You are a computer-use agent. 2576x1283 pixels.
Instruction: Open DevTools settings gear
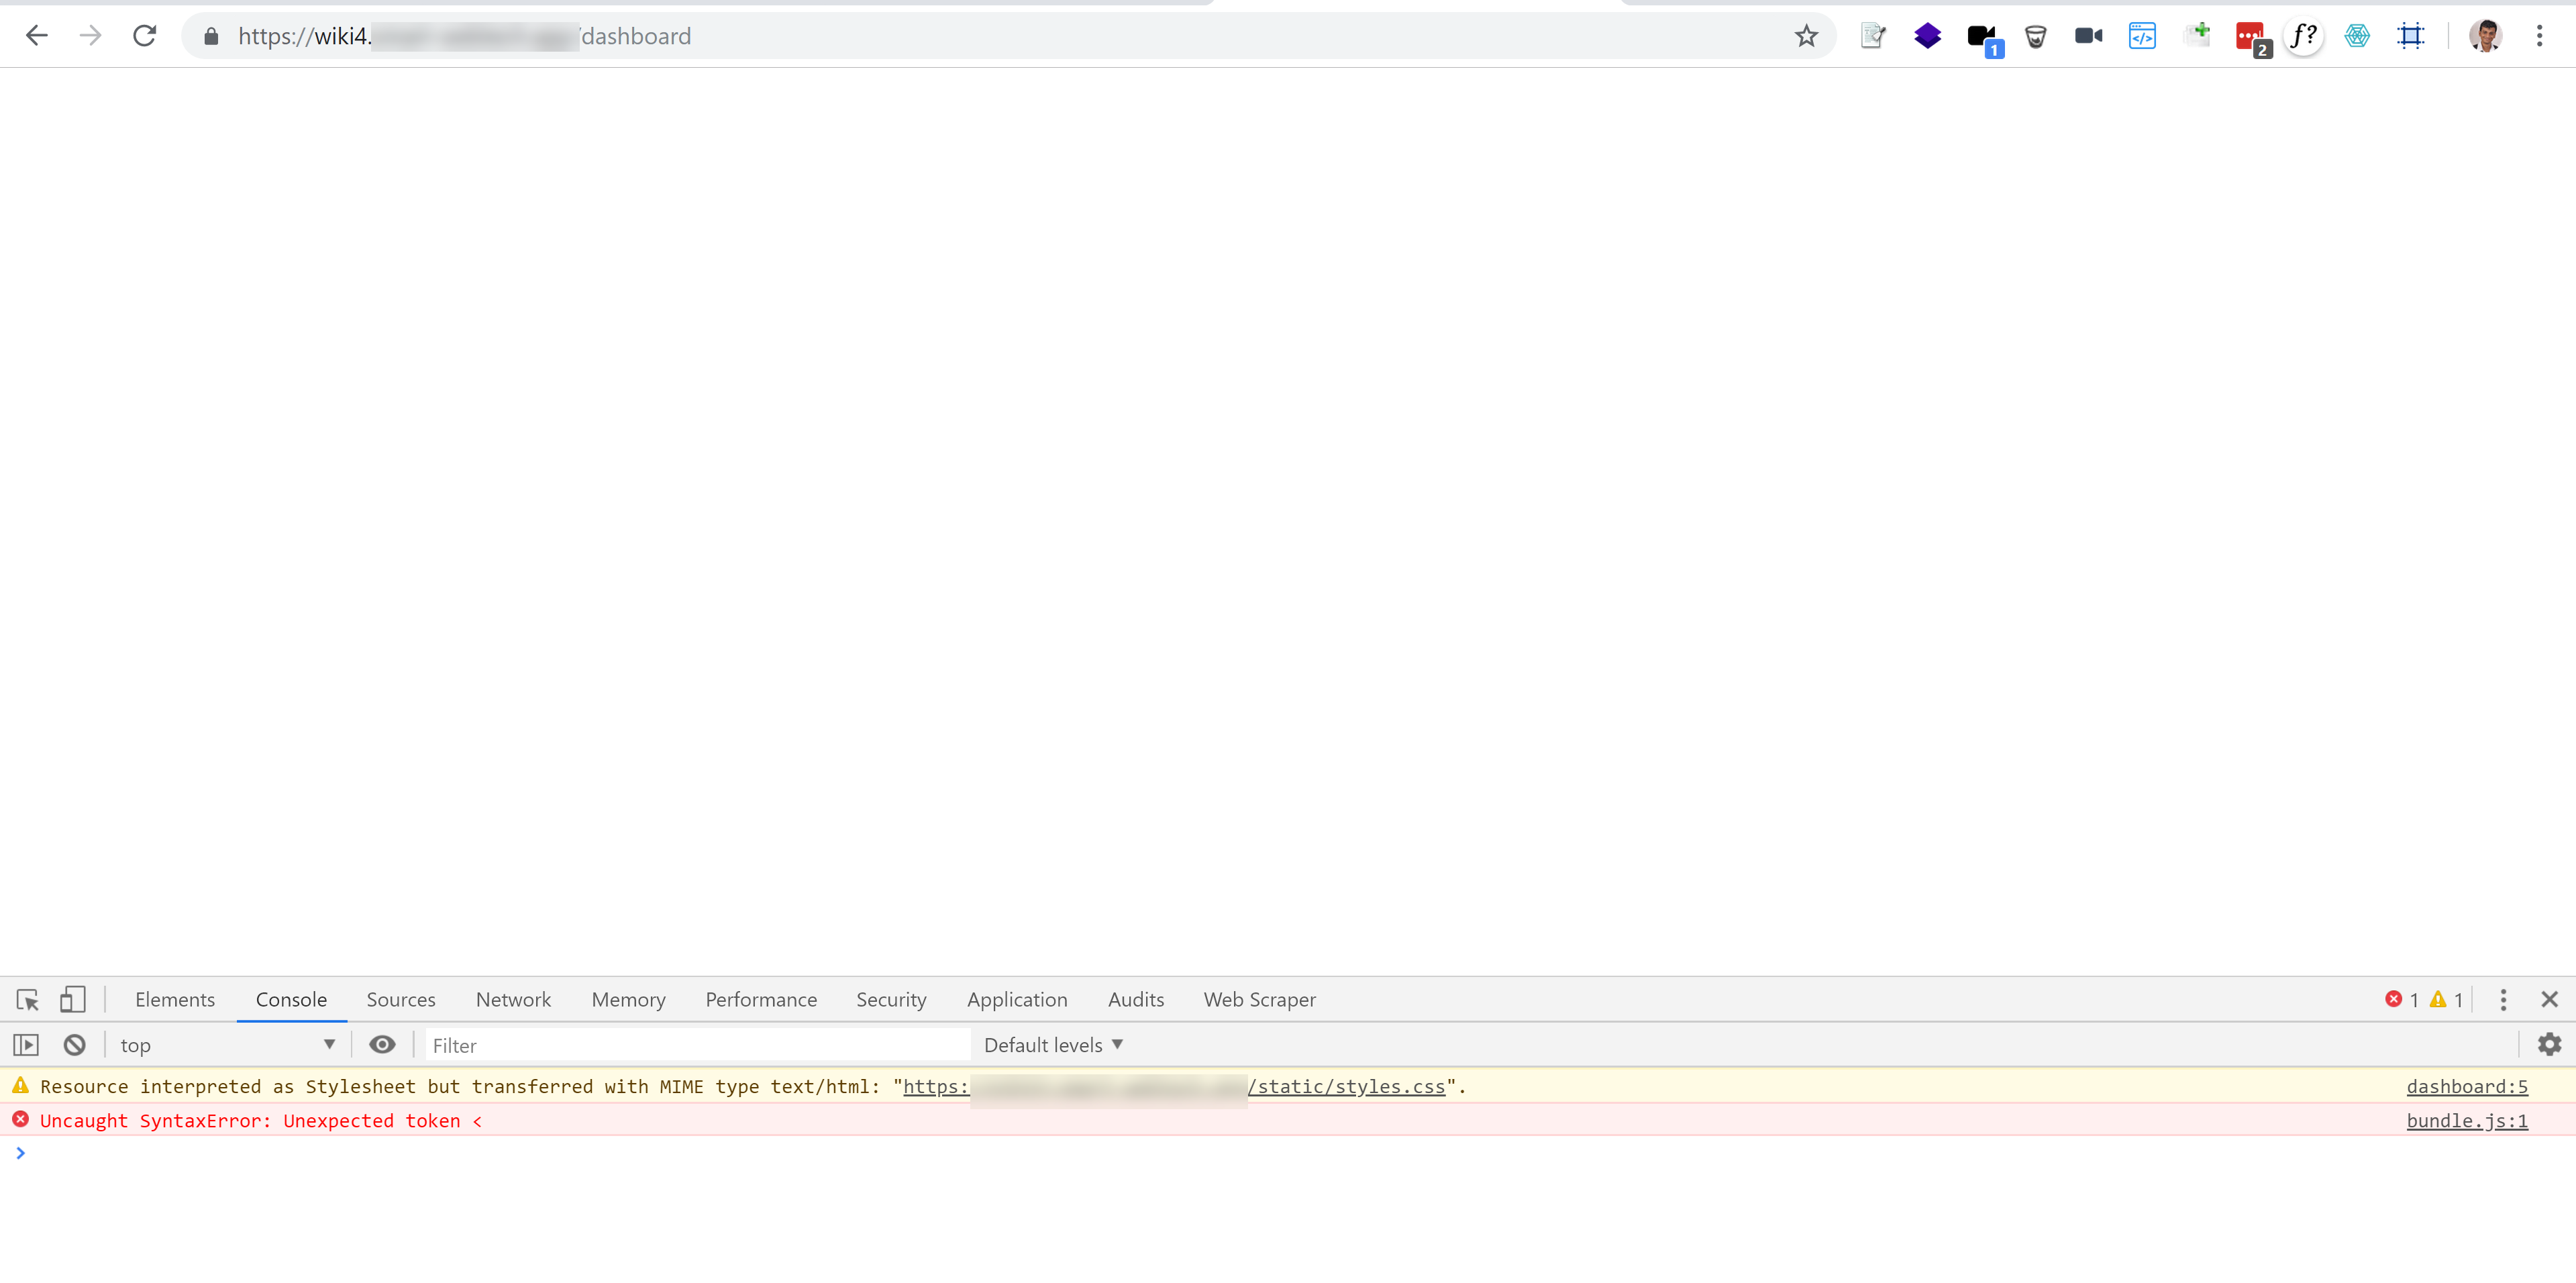click(2549, 1044)
